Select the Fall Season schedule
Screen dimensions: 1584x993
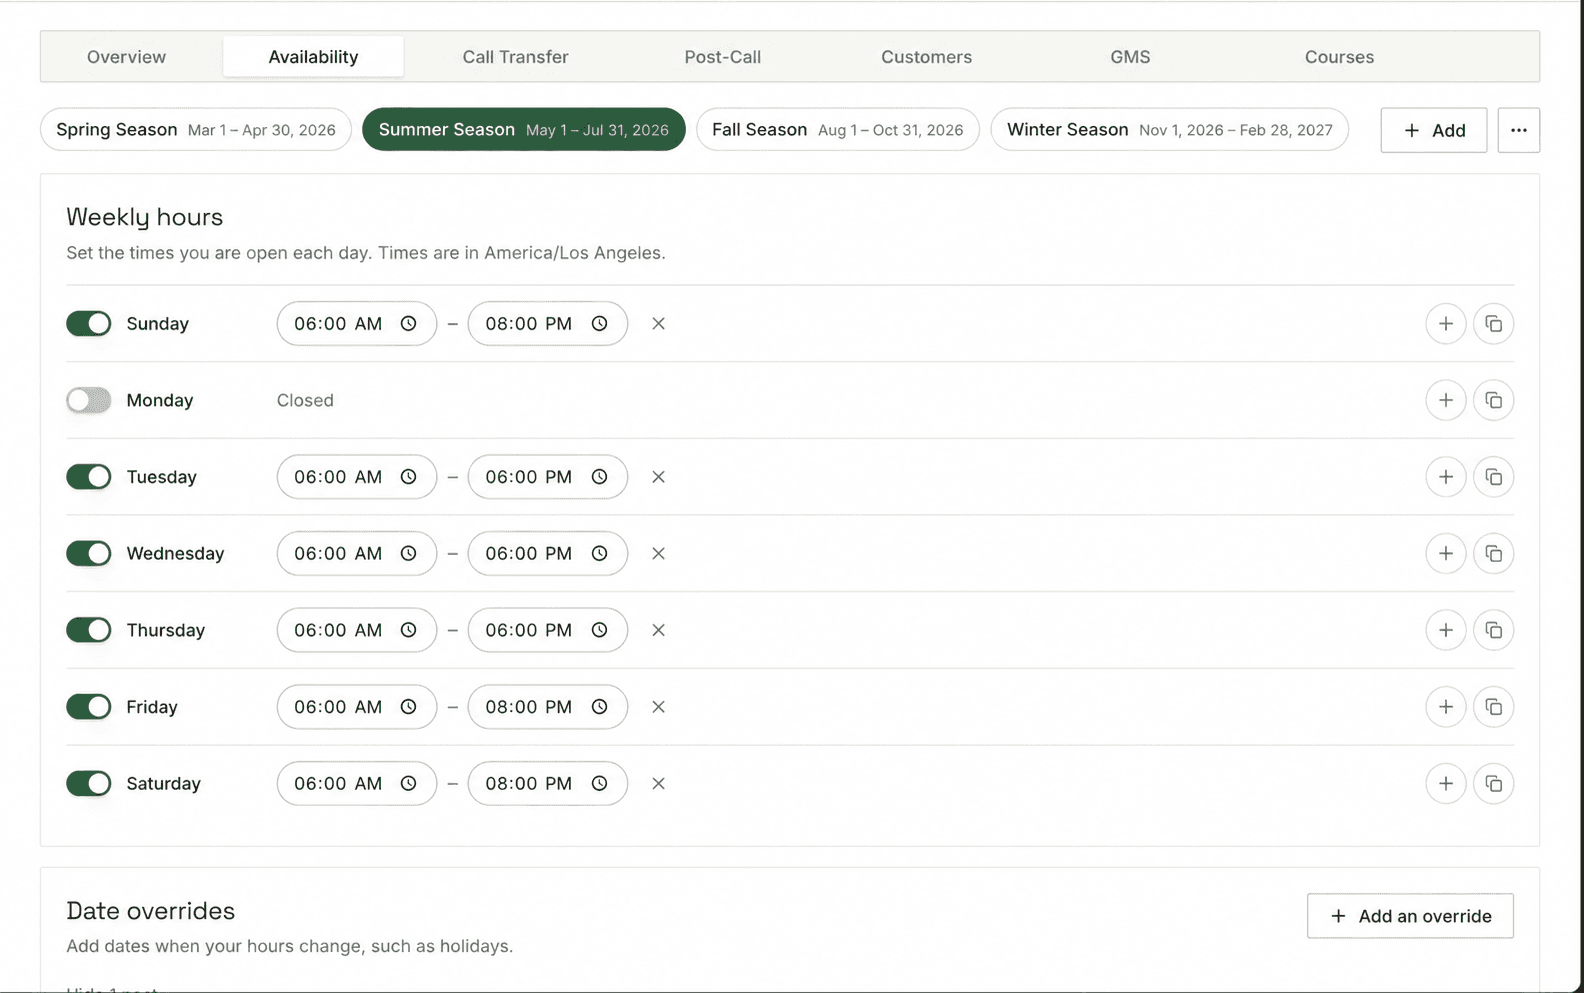click(x=837, y=130)
